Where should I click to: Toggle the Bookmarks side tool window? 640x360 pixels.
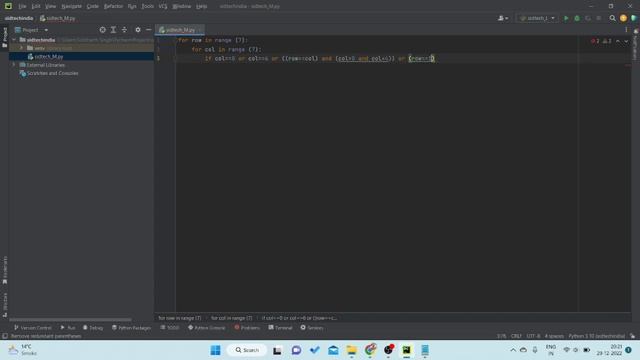pos(4,270)
